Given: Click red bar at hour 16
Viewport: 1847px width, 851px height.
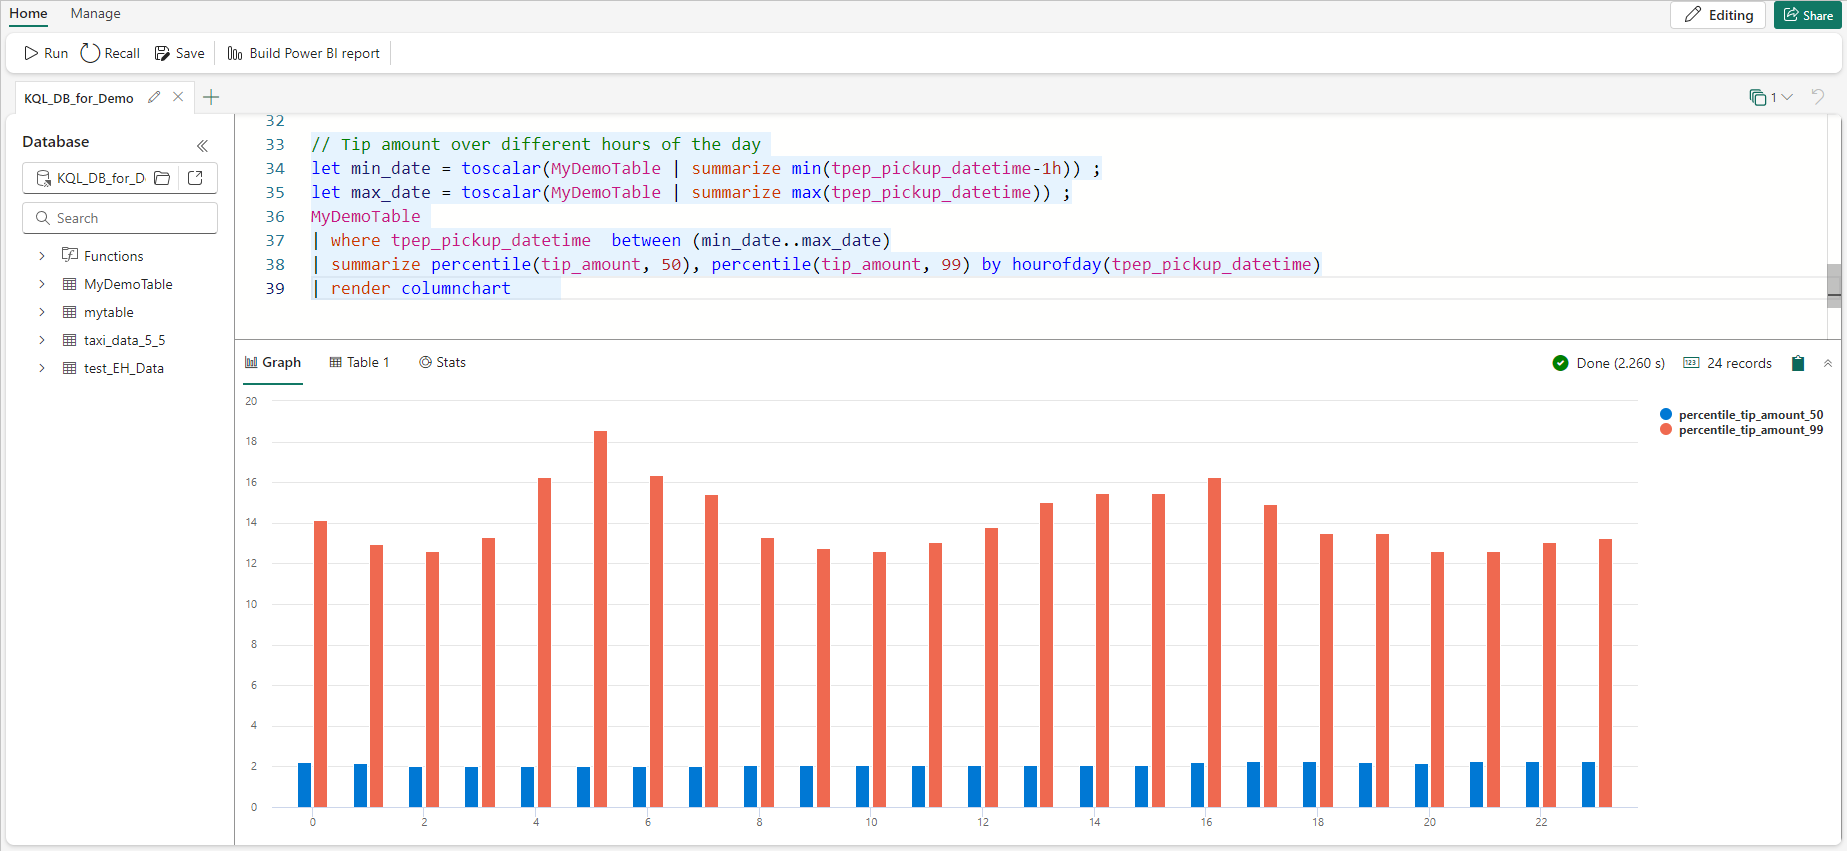Looking at the screenshot, I should tap(1214, 642).
